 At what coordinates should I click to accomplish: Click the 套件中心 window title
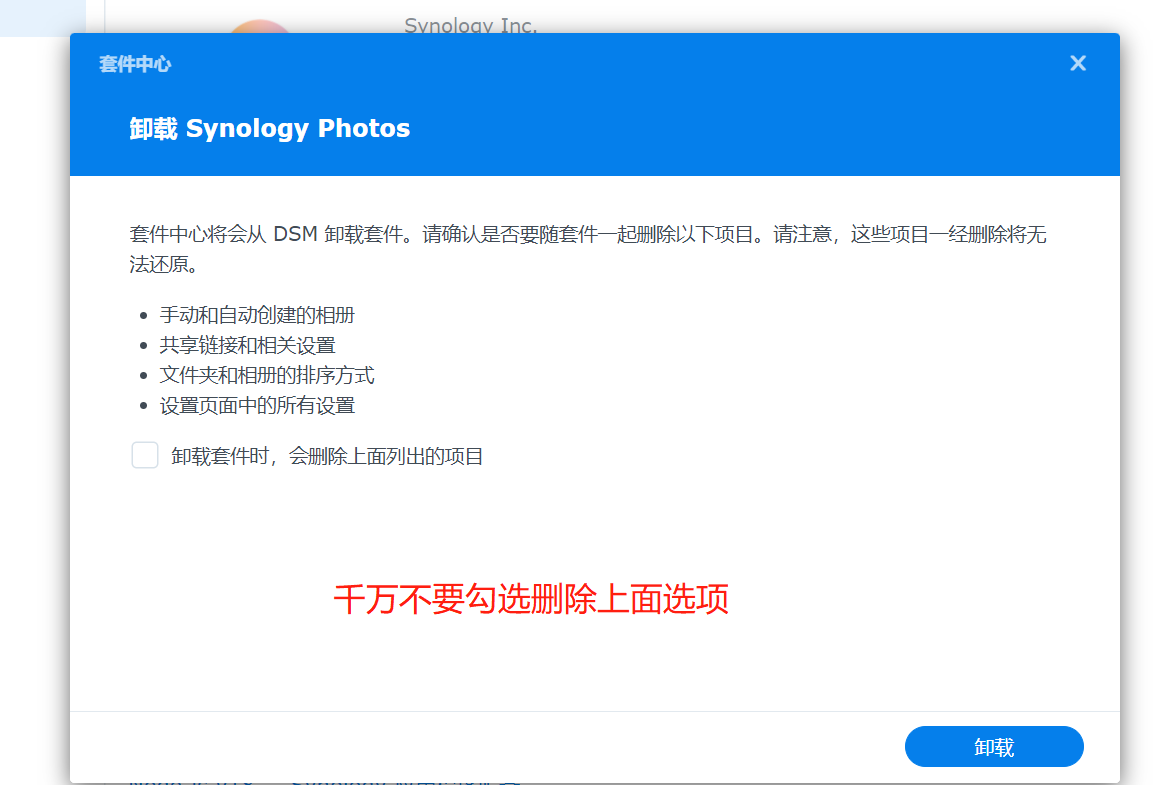(135, 65)
